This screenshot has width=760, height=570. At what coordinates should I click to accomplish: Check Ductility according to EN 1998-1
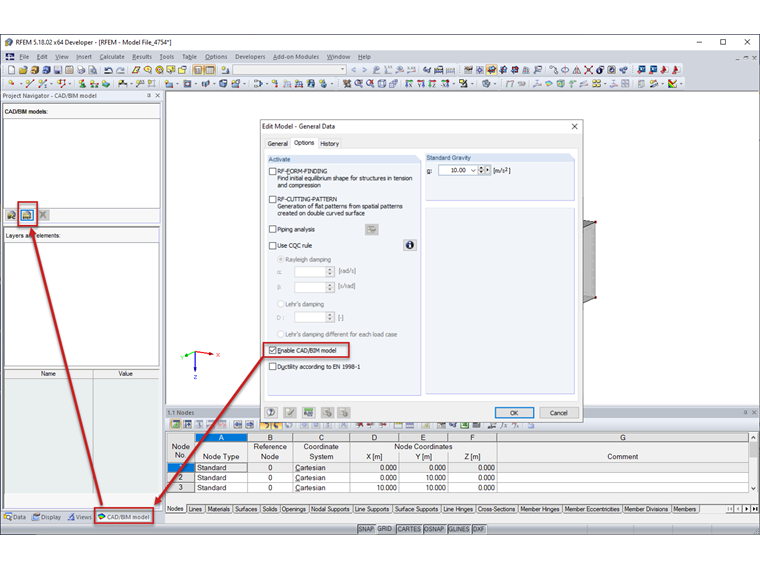click(272, 366)
